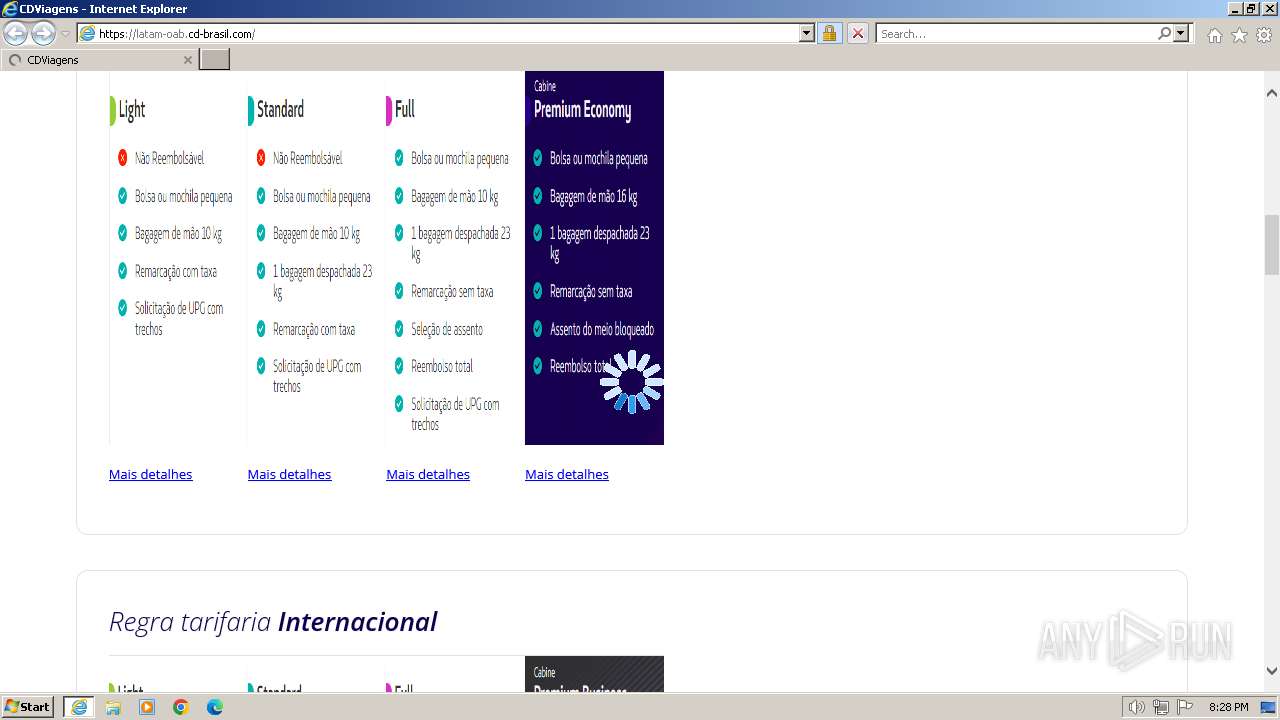
Task: Click Internet Explorer taskbar icon
Action: tap(79, 707)
